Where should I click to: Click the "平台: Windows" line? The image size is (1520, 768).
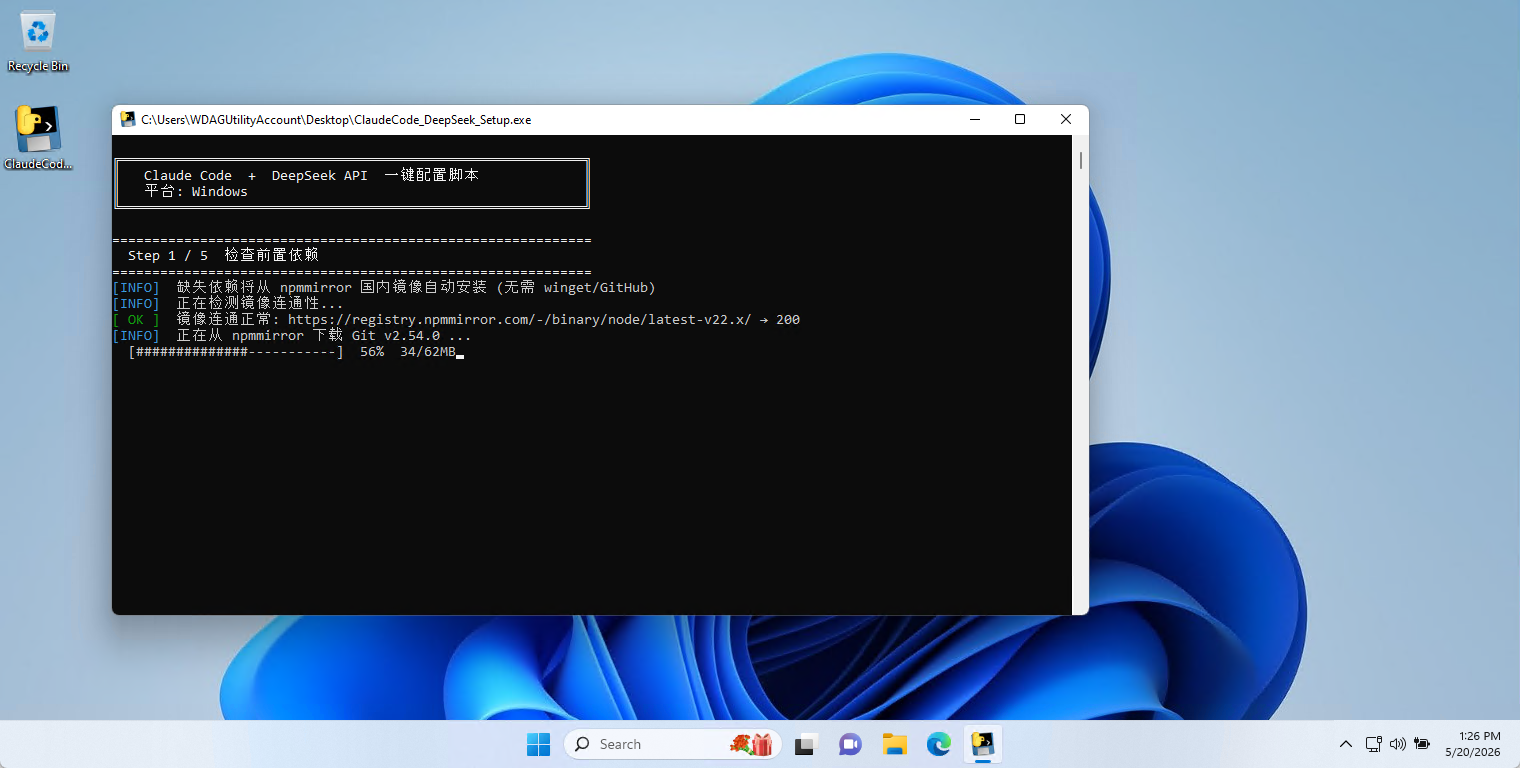click(196, 192)
